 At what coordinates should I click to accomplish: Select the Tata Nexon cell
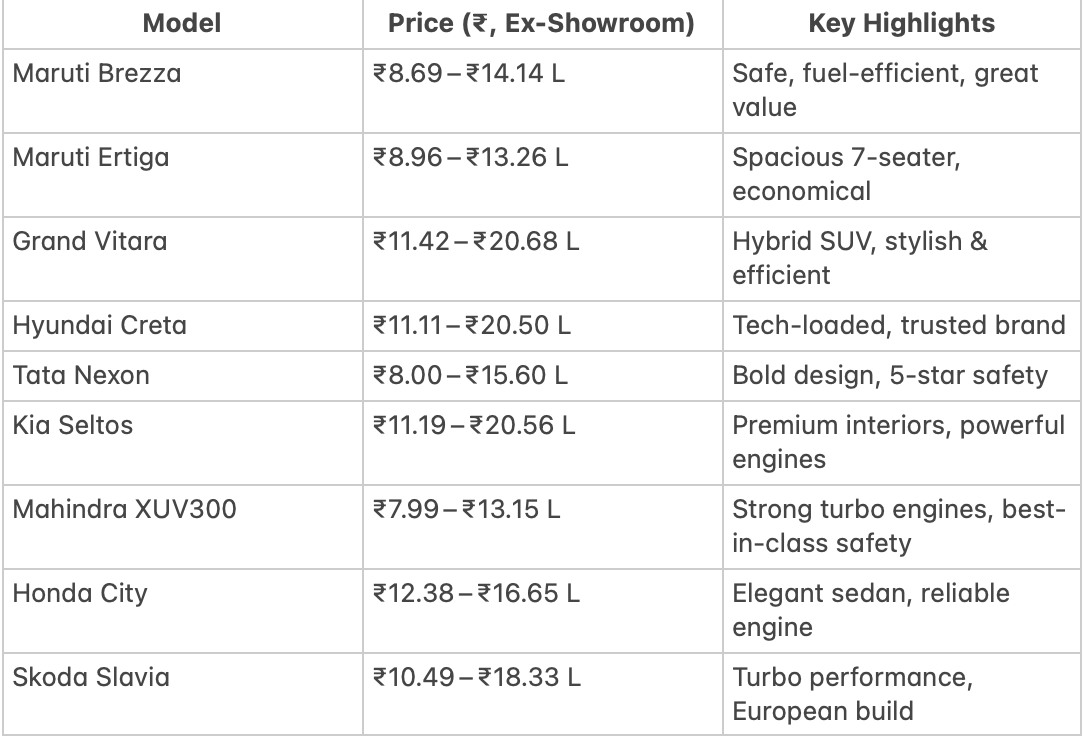[182, 376]
